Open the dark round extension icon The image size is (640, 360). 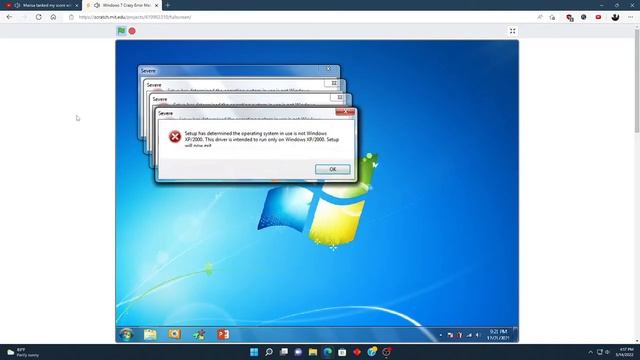[584, 17]
